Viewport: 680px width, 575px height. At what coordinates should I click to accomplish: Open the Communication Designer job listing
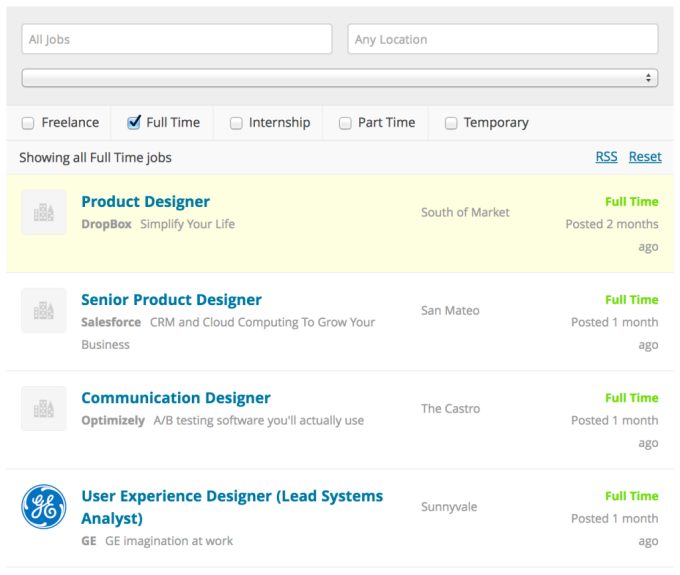point(176,398)
